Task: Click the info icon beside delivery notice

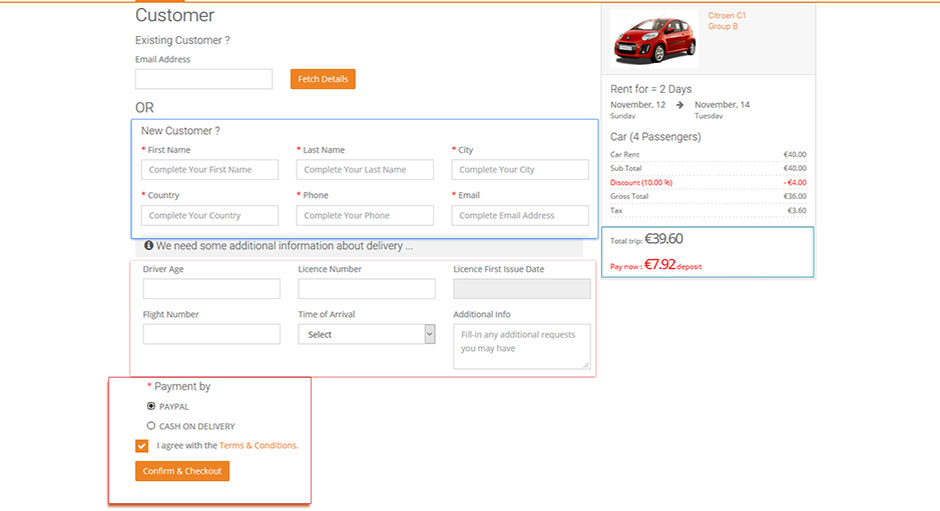Action: (x=149, y=246)
